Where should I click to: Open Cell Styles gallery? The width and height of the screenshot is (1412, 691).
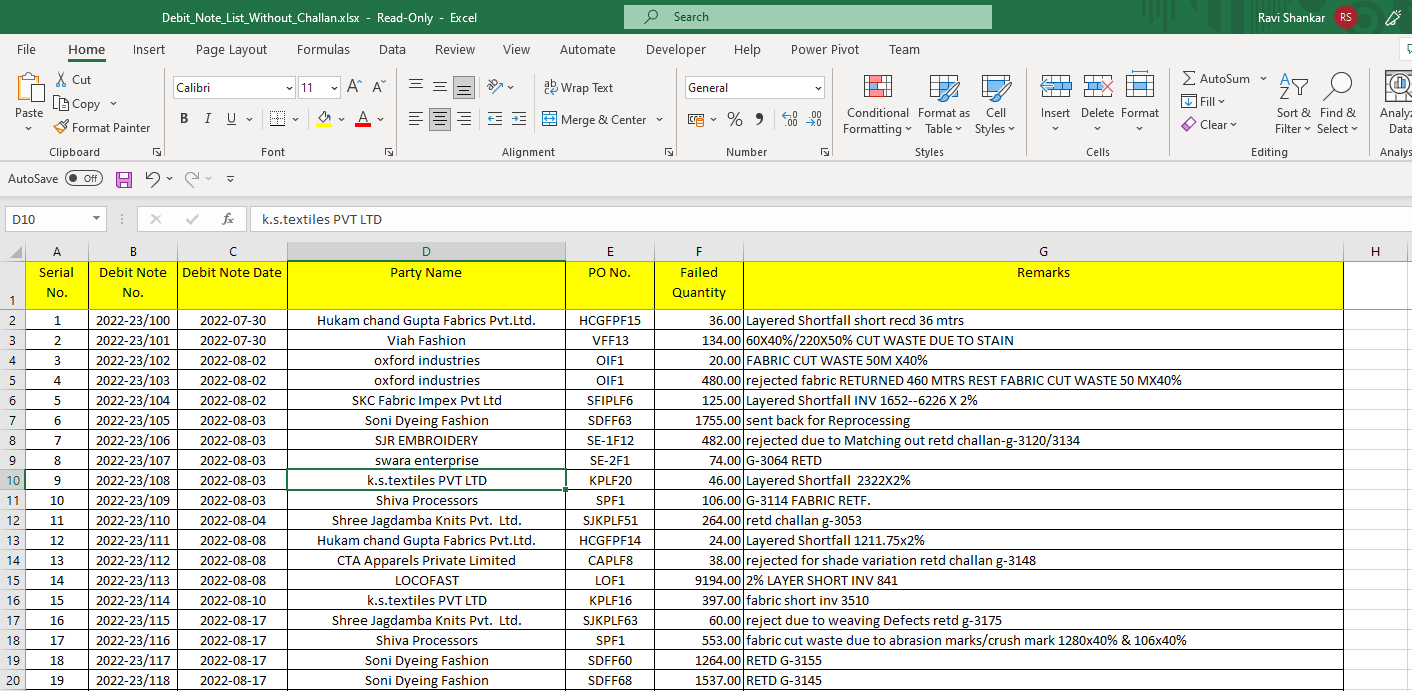pos(995,103)
